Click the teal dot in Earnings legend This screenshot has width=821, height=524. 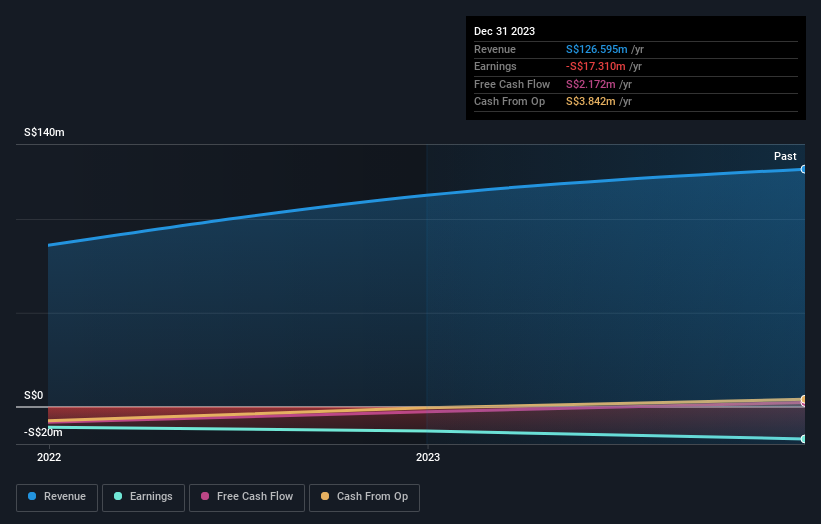click(x=118, y=496)
